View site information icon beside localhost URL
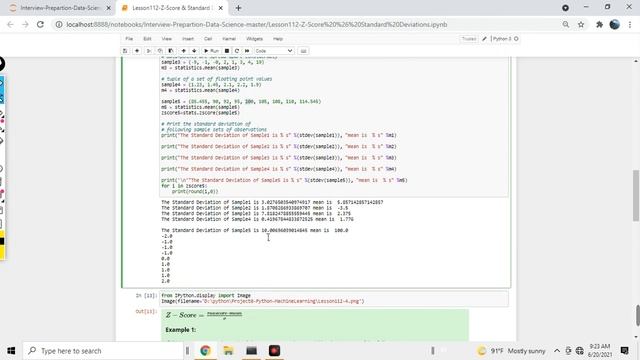 [x=59, y=24]
